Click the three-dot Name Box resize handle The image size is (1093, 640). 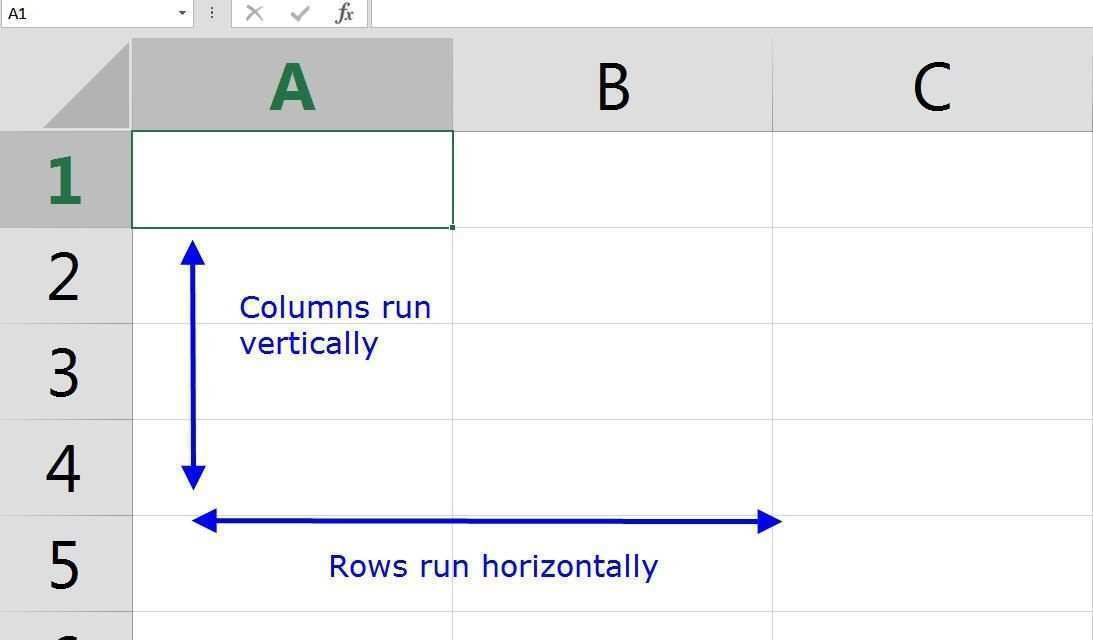coord(212,13)
